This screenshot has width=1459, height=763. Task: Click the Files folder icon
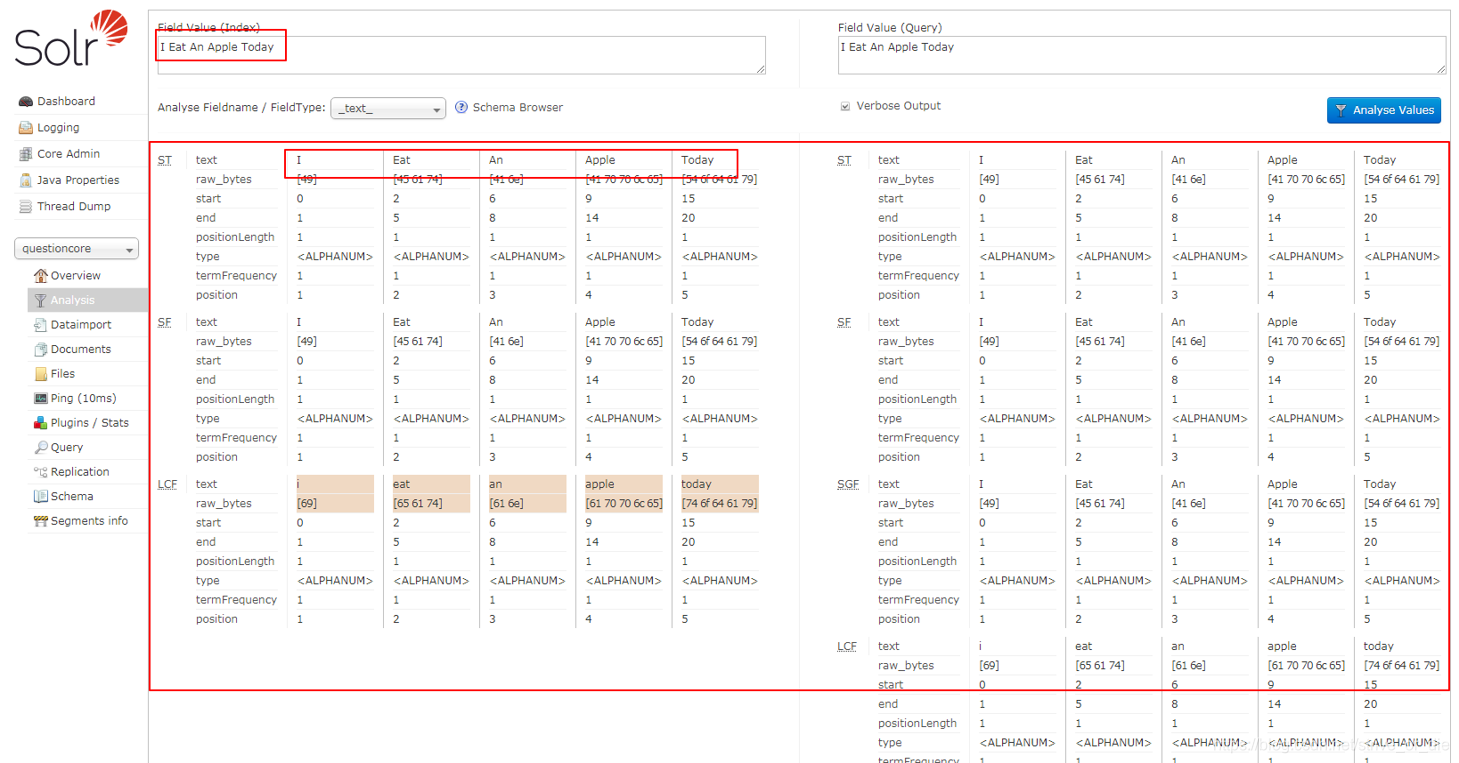41,374
